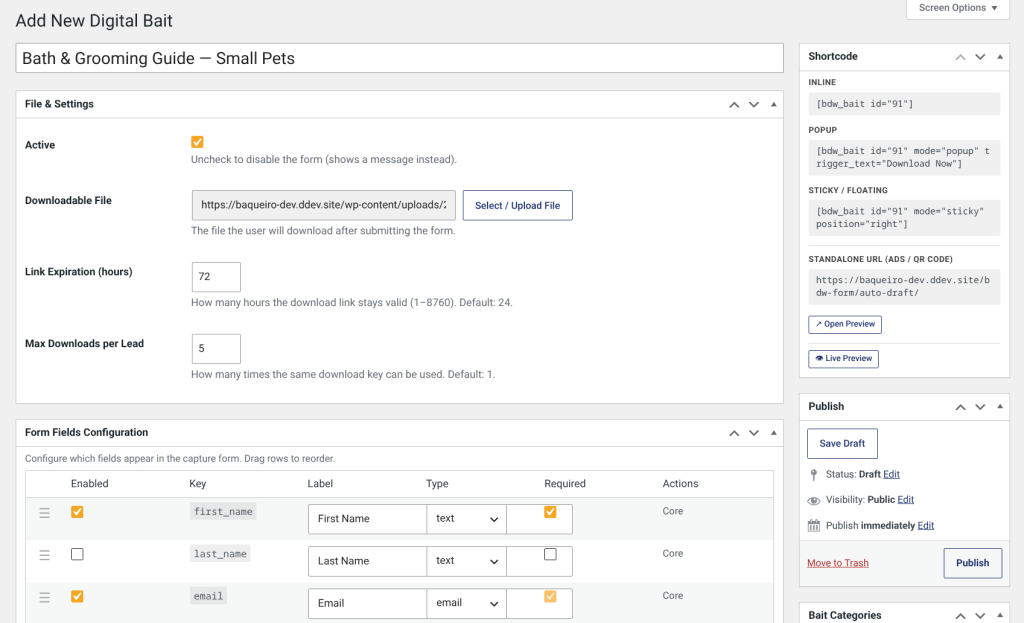Image resolution: width=1024 pixels, height=623 pixels.
Task: Click the Publish button
Action: pyautogui.click(x=973, y=564)
